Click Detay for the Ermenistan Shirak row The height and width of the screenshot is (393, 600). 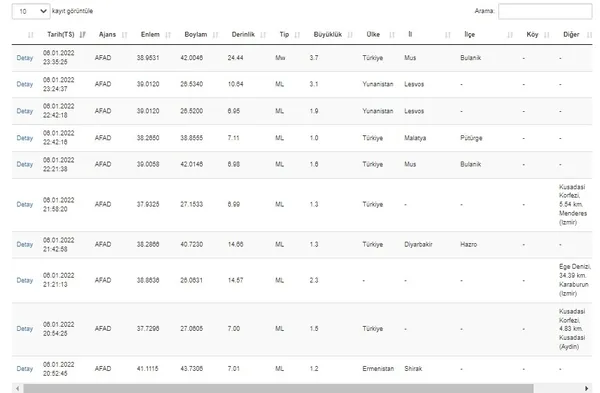pyautogui.click(x=25, y=369)
